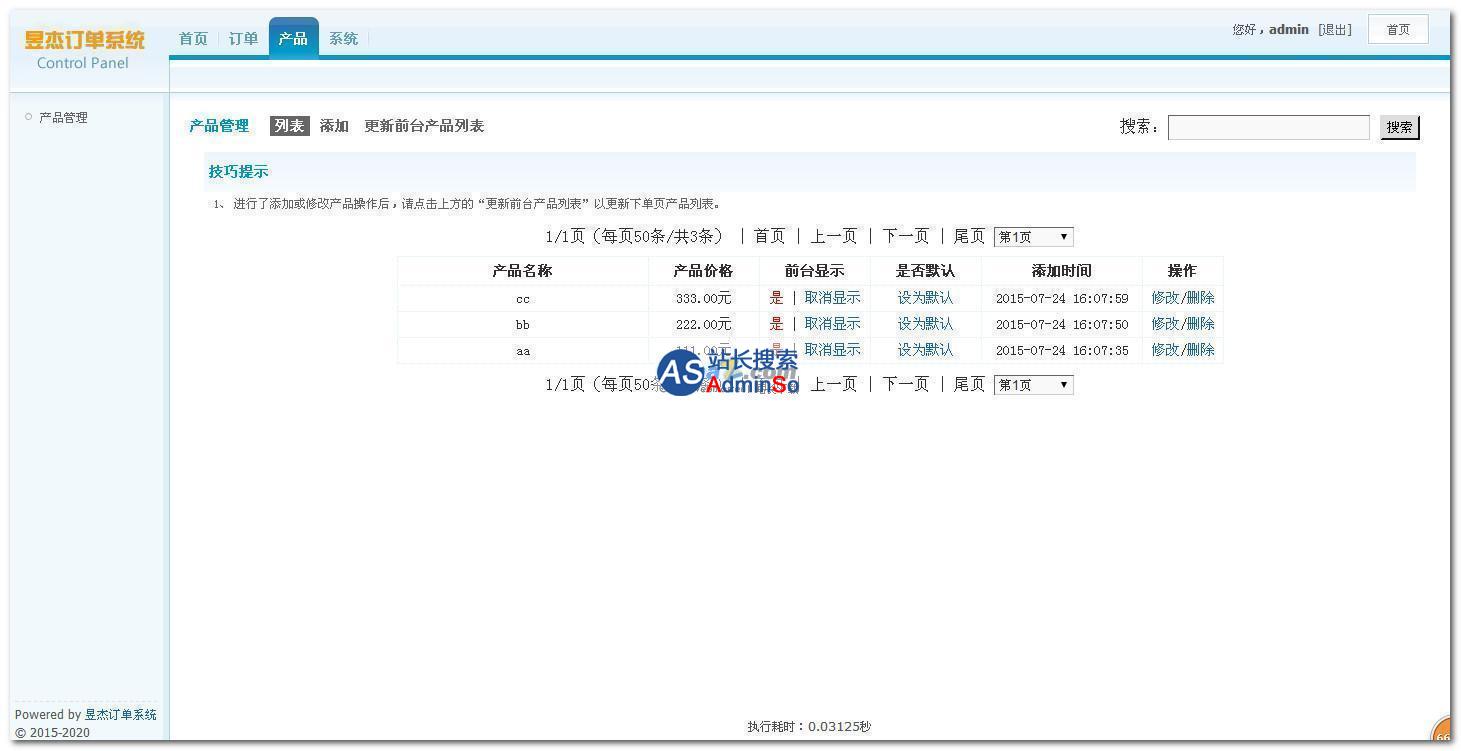The height and width of the screenshot is (751, 1461).
Task: Click 取消显示 for product aa
Action: coord(832,350)
